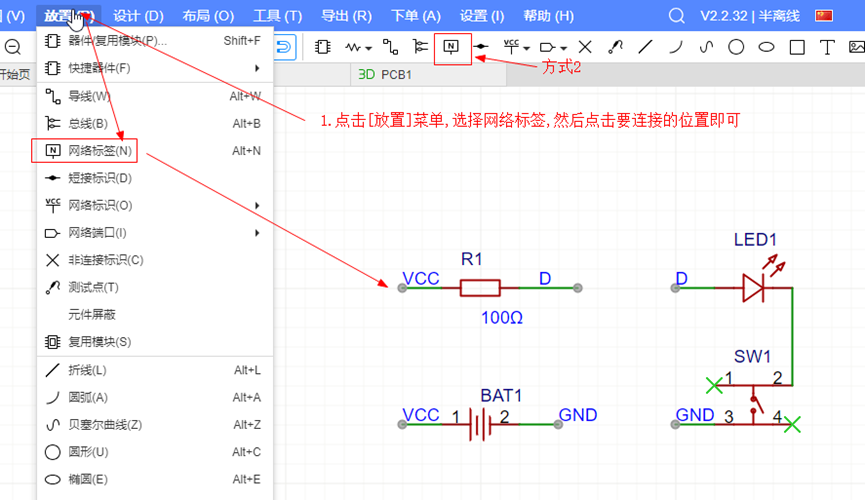Choose 网络标签(N) from the menu
This screenshot has width=865, height=500.
(x=155, y=151)
